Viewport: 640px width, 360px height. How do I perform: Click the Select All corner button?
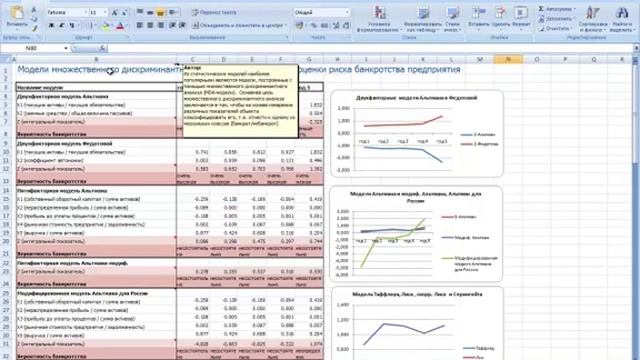point(6,60)
